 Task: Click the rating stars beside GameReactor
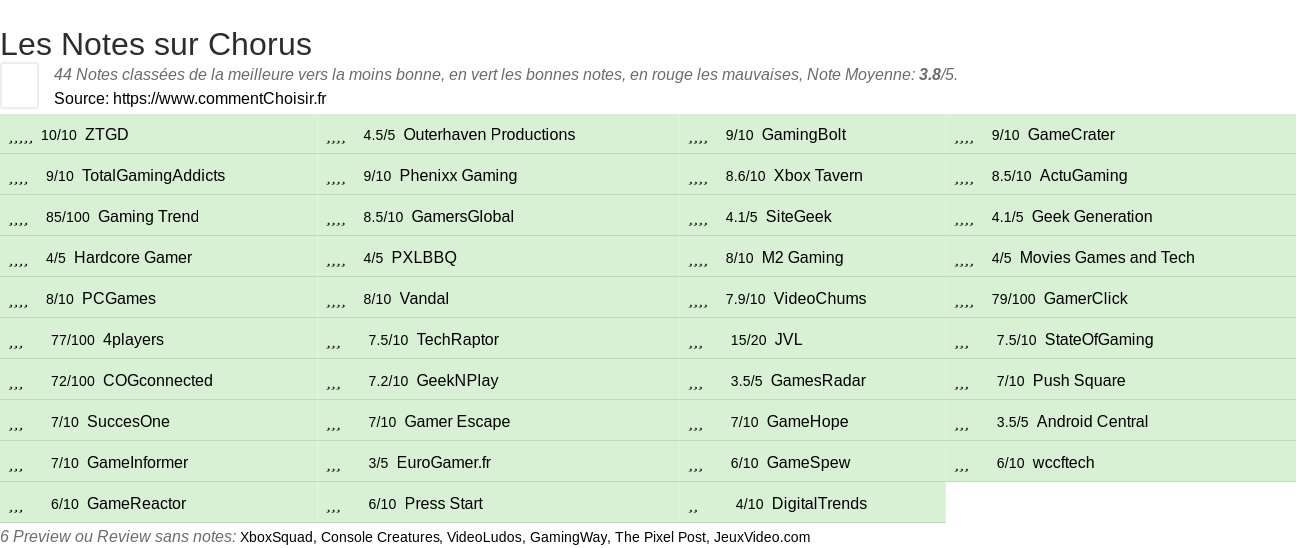point(16,505)
